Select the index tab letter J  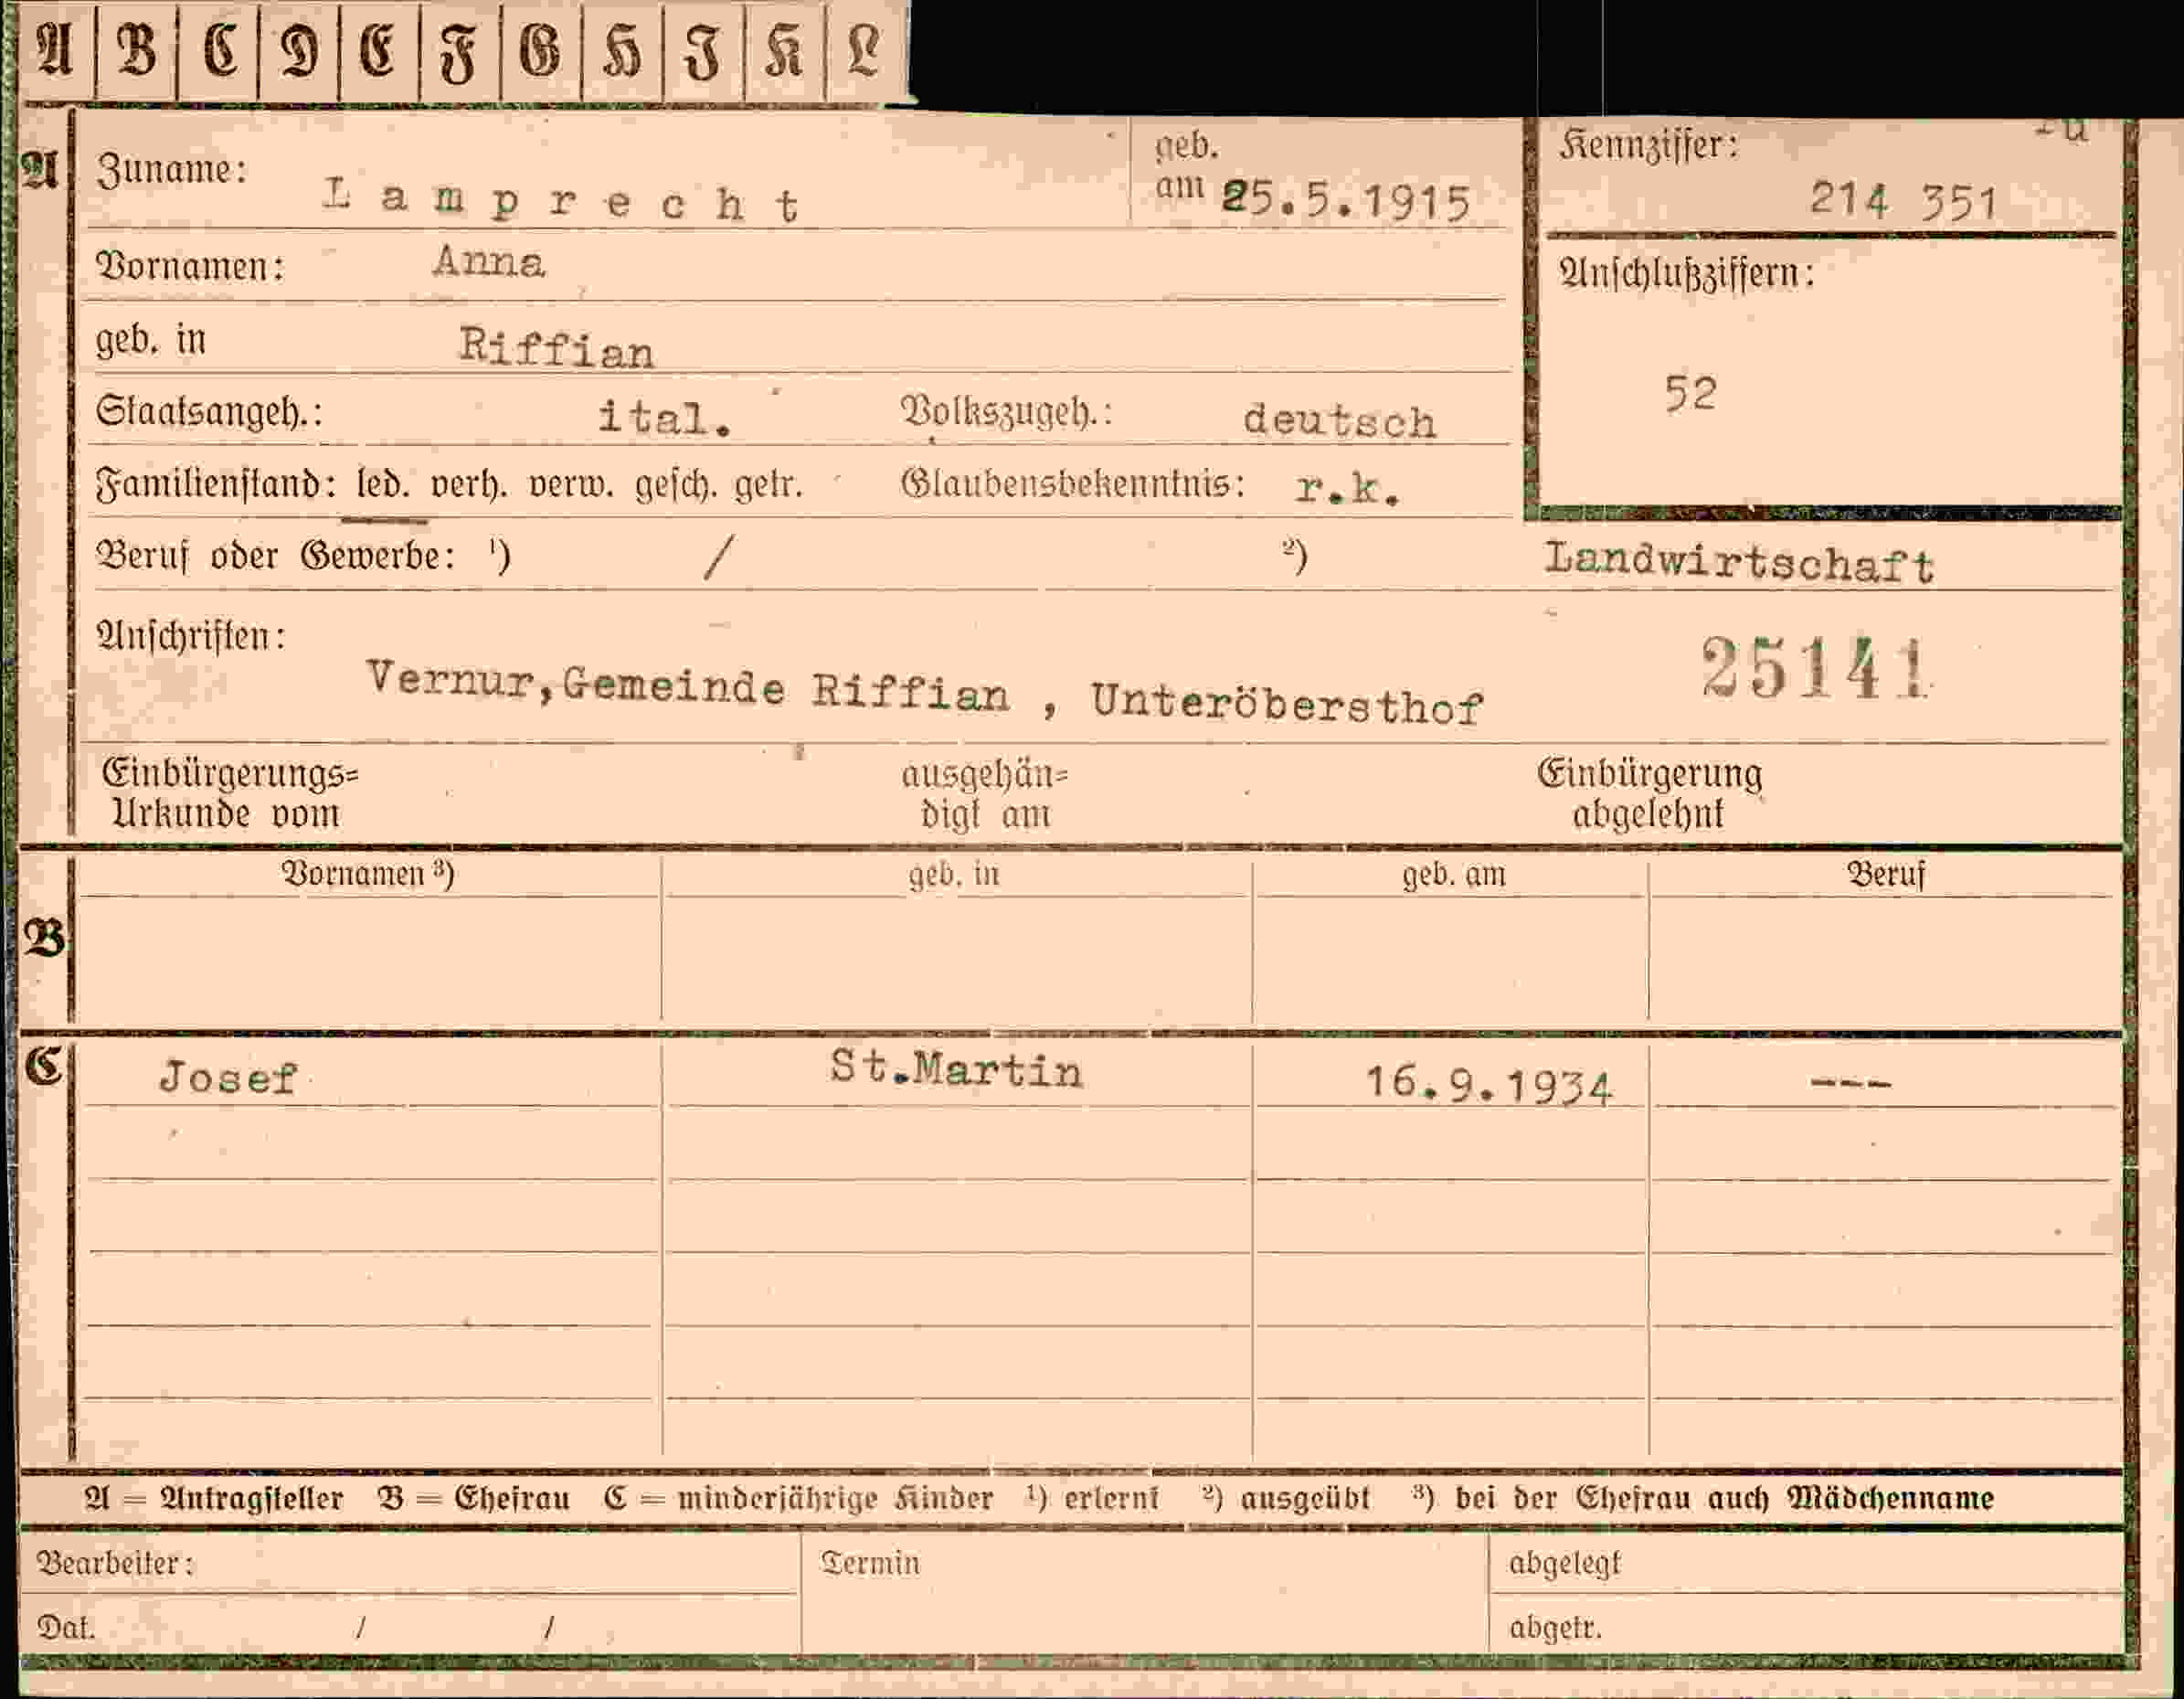coord(703,52)
